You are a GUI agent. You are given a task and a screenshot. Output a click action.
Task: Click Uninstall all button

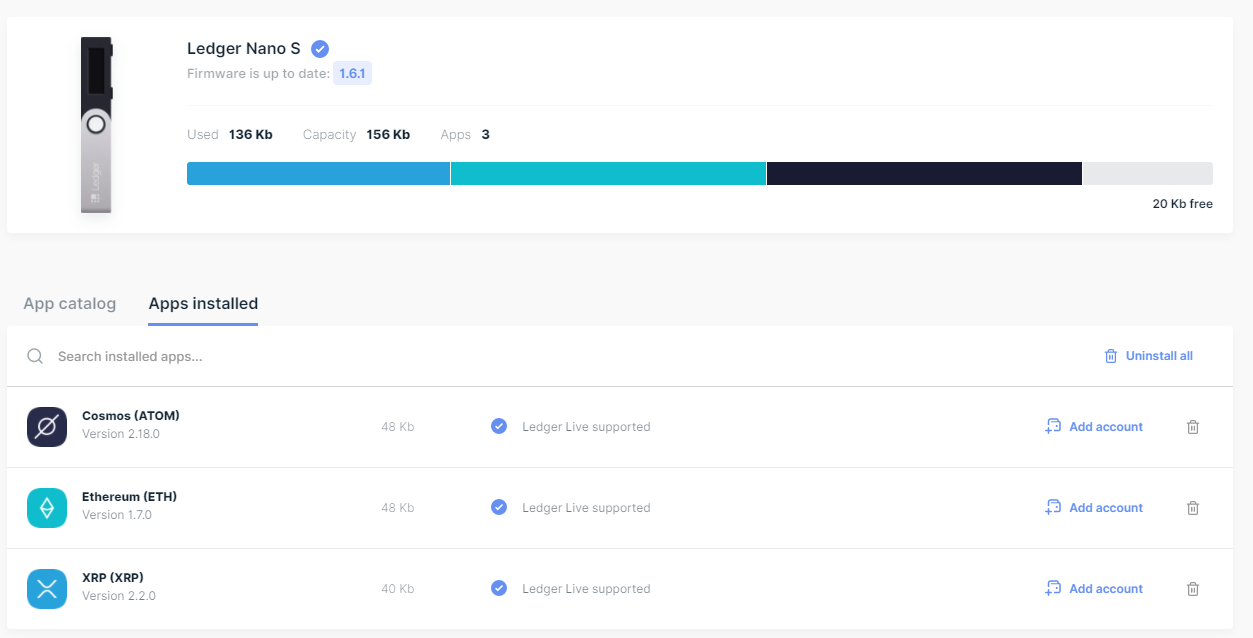coord(1148,356)
